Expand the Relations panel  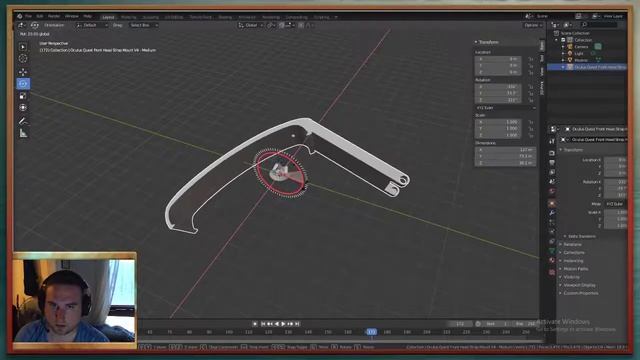(572, 244)
